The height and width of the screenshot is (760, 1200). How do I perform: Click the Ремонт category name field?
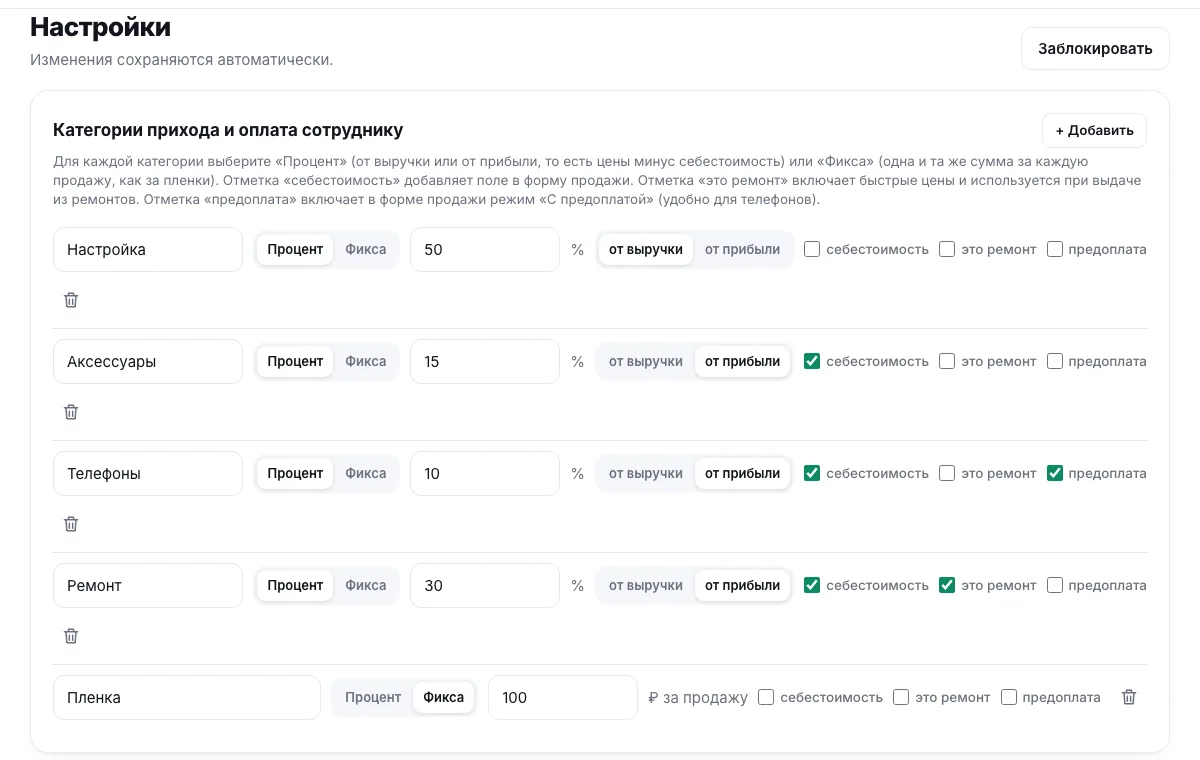[x=148, y=586]
